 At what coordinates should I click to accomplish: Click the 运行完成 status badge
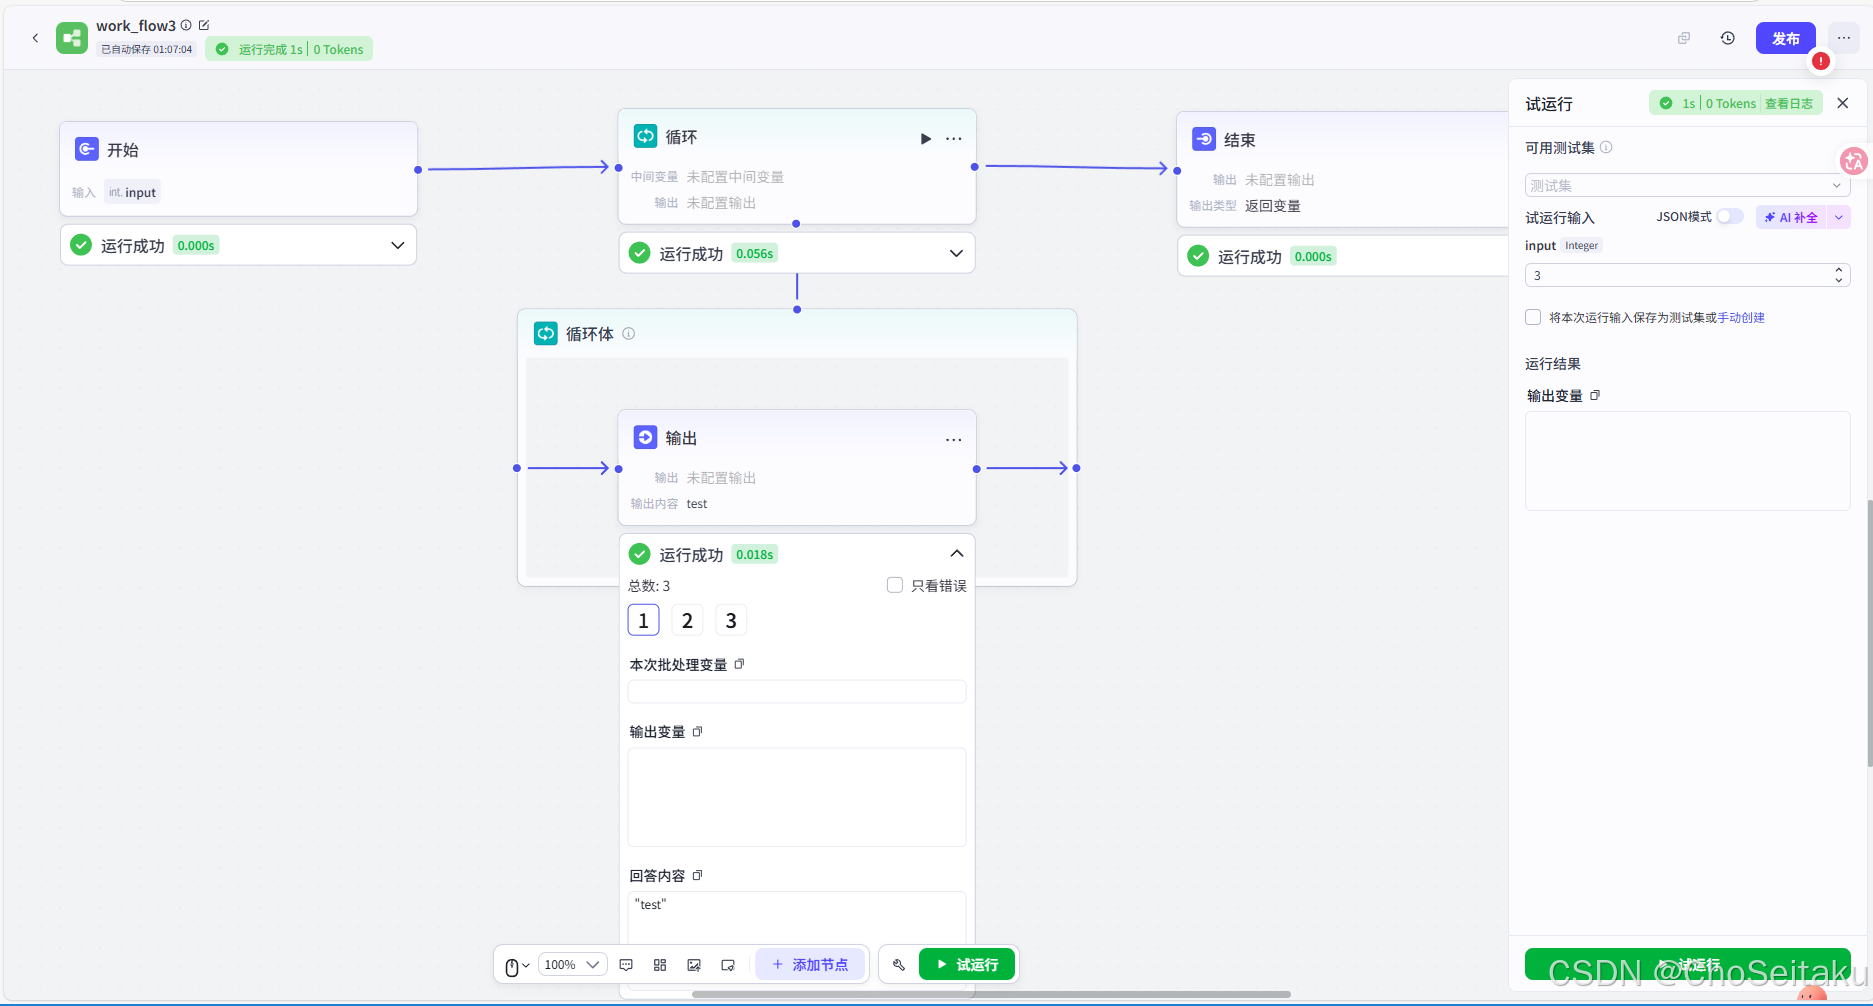click(x=289, y=49)
